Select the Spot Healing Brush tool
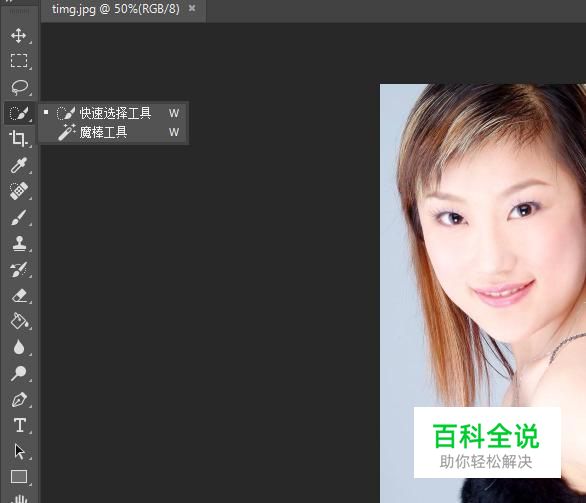The width and height of the screenshot is (586, 503). 19,191
